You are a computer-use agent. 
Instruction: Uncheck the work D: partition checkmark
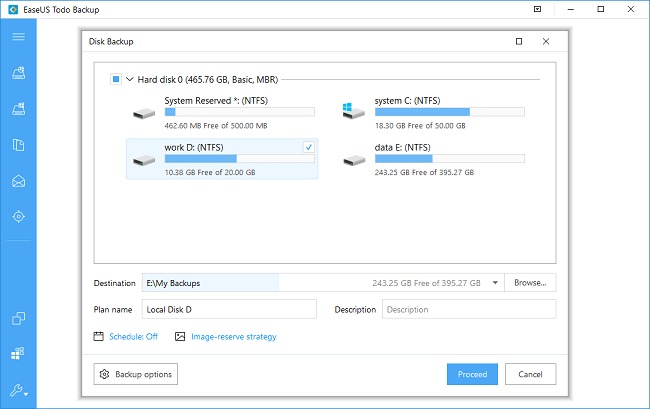308,147
